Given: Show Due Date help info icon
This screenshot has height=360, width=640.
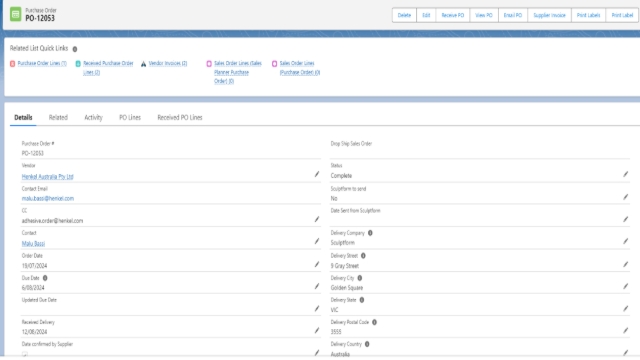Looking at the screenshot, I should 45,278.
